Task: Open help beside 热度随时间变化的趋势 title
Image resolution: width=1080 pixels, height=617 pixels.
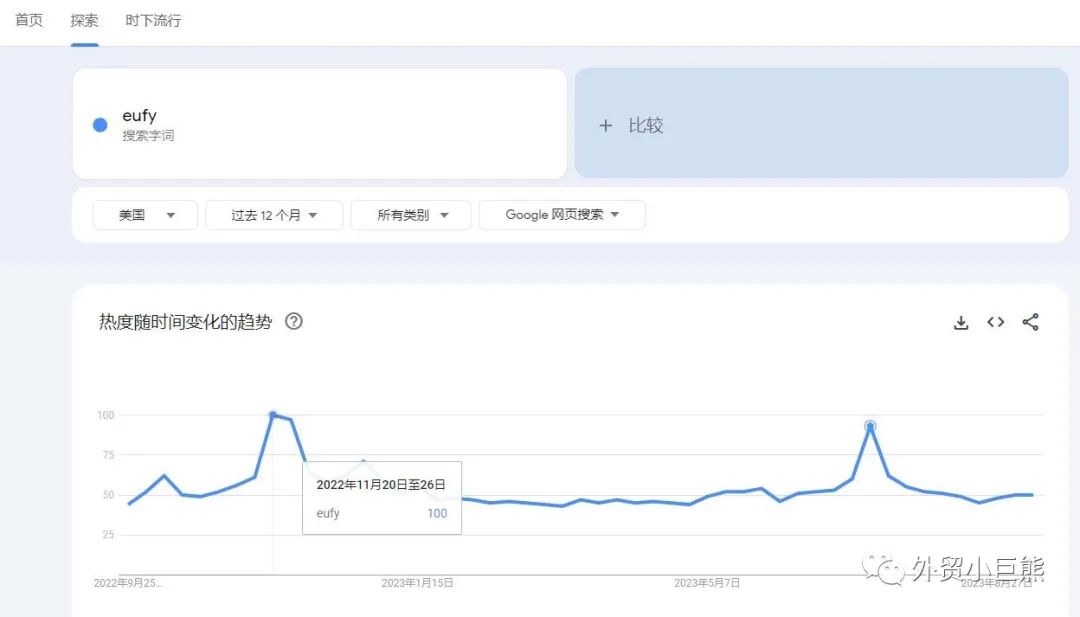Action: [293, 322]
